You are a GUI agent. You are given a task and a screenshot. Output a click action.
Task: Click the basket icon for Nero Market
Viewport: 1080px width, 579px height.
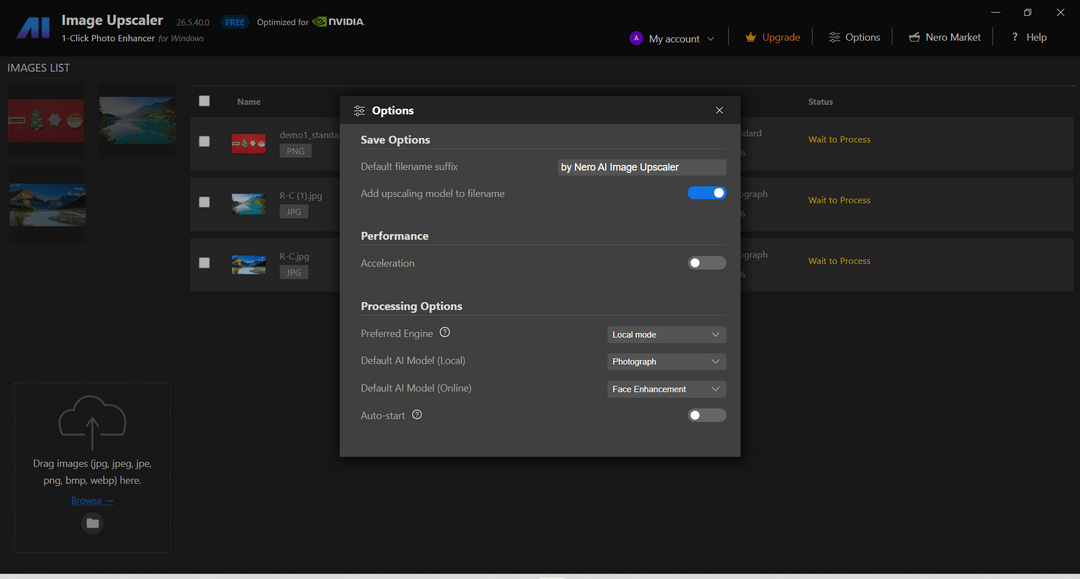[916, 36]
